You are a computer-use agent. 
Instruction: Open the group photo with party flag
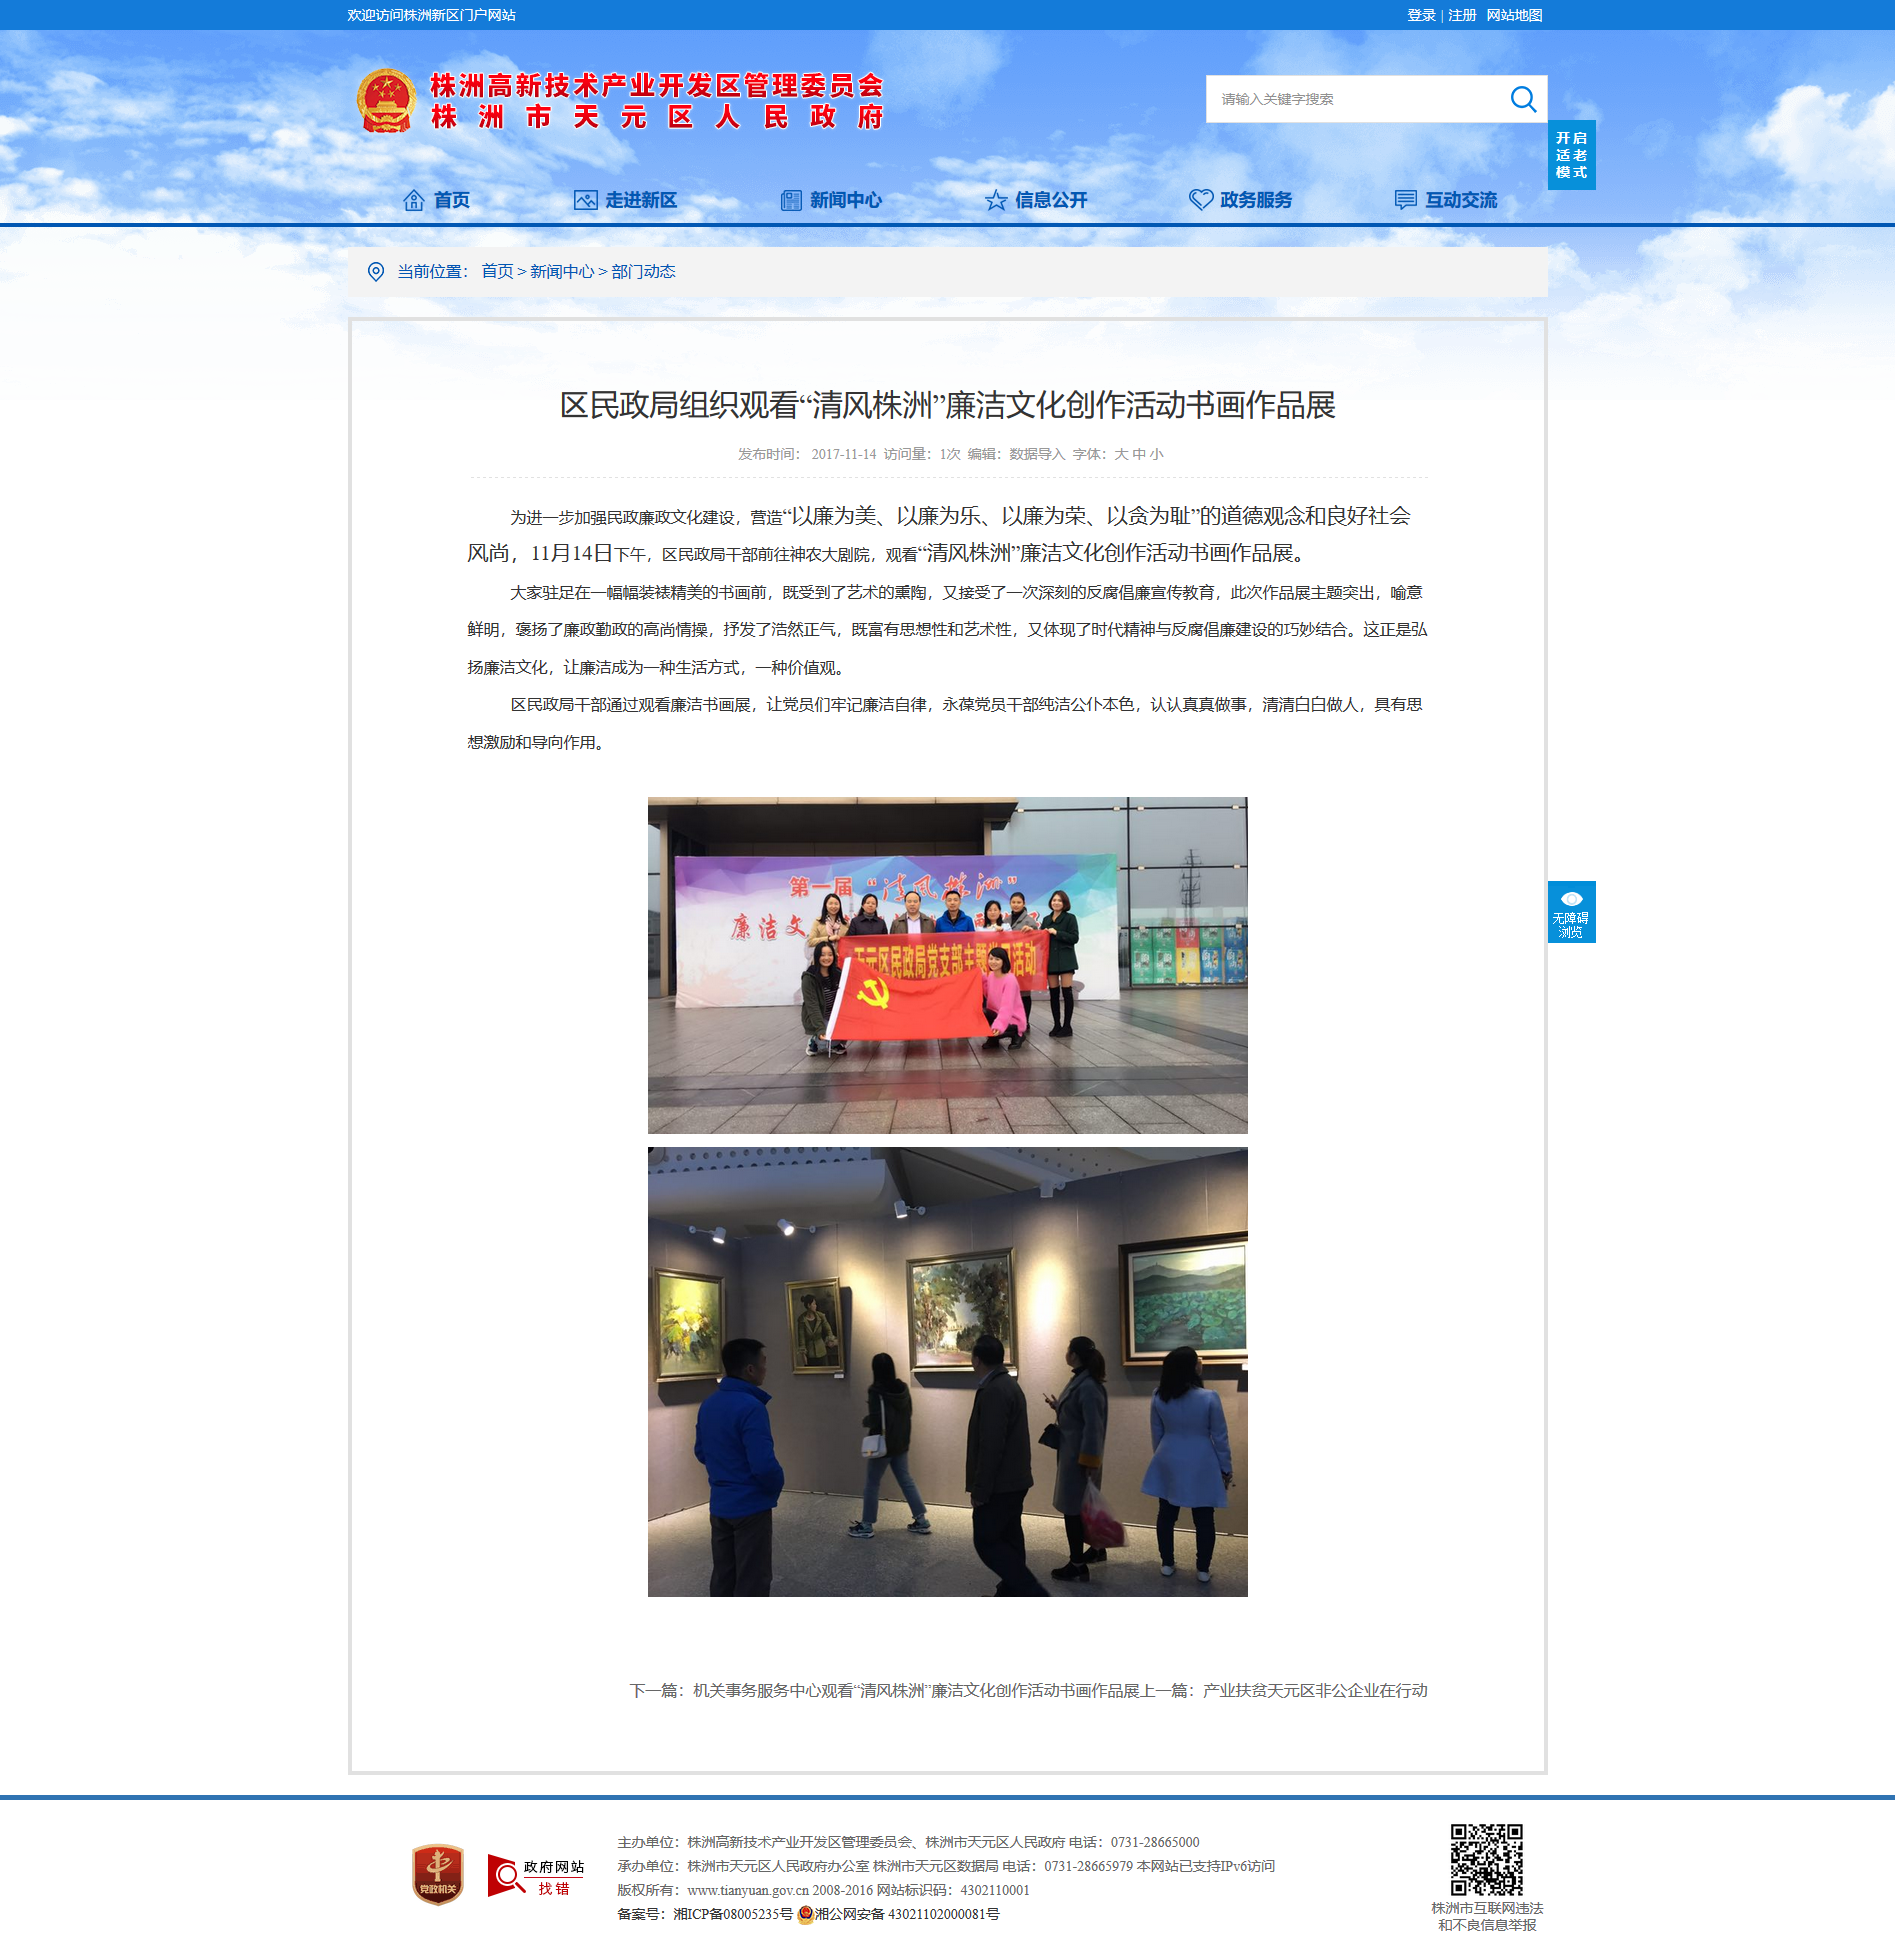point(947,965)
